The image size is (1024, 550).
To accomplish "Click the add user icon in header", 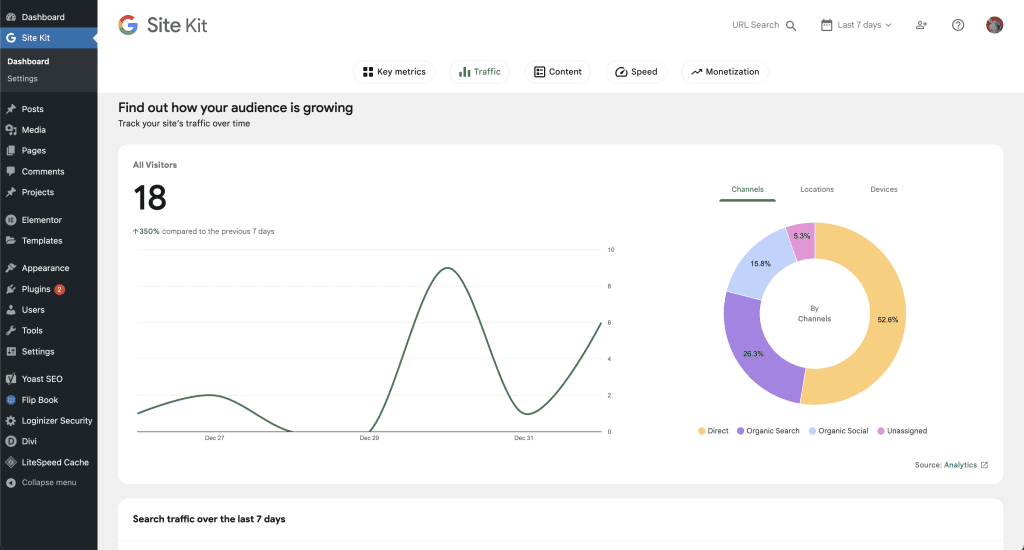I will click(x=921, y=25).
